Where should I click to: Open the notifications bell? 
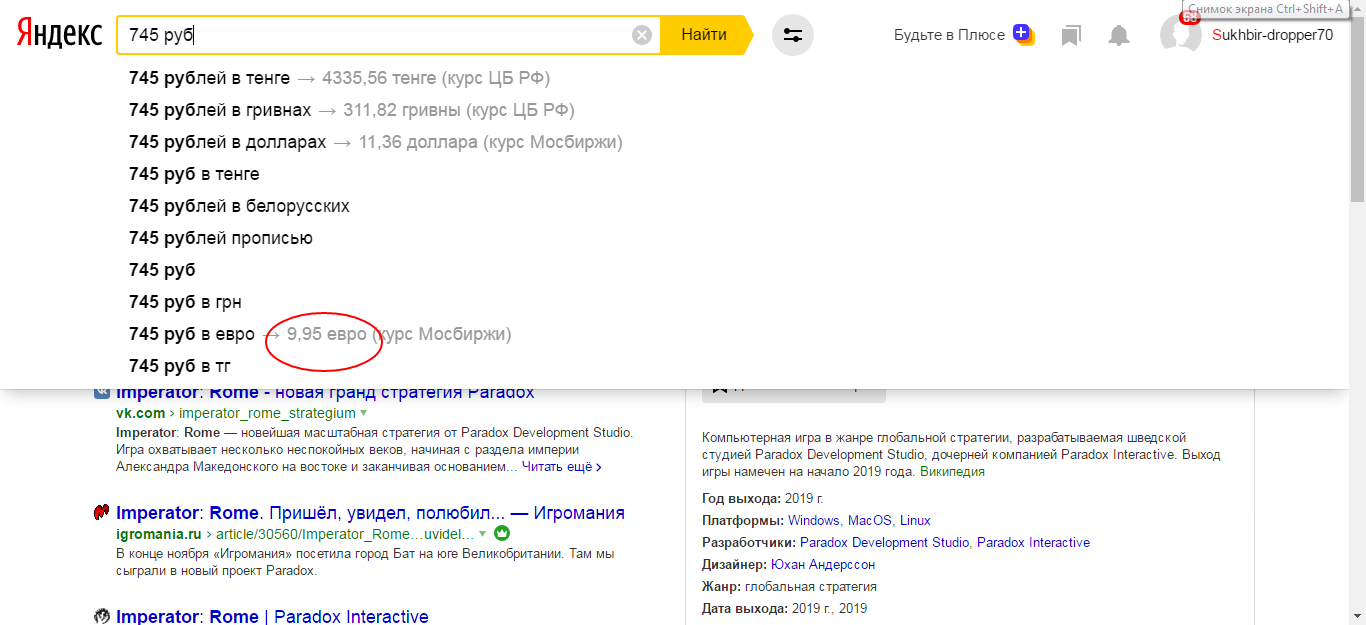1119,36
